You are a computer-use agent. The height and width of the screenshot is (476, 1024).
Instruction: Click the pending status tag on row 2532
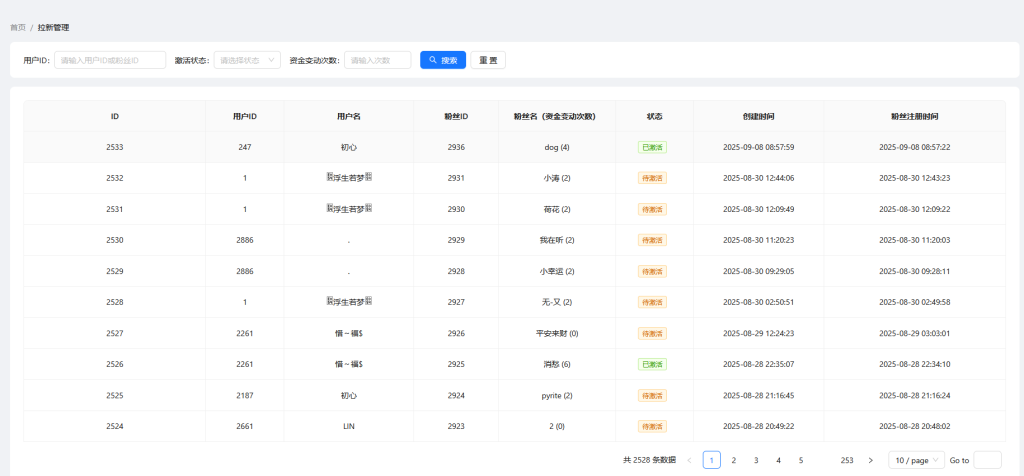click(652, 178)
